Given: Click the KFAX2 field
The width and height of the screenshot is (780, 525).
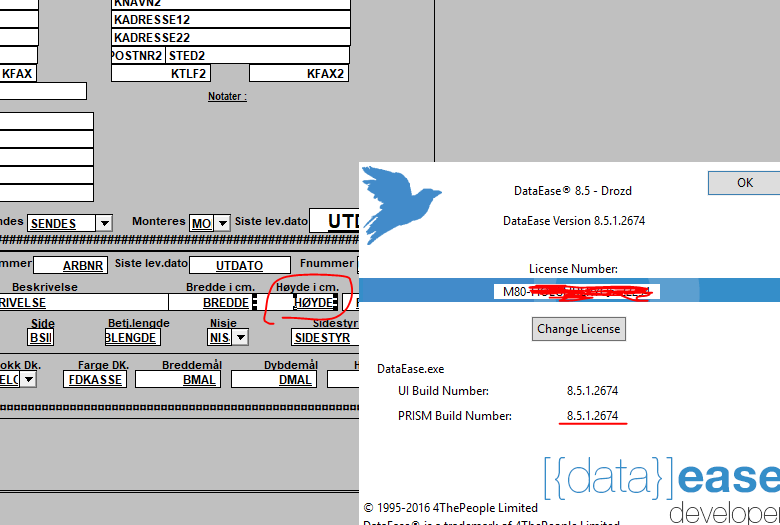Looking at the screenshot, I should click(298, 73).
